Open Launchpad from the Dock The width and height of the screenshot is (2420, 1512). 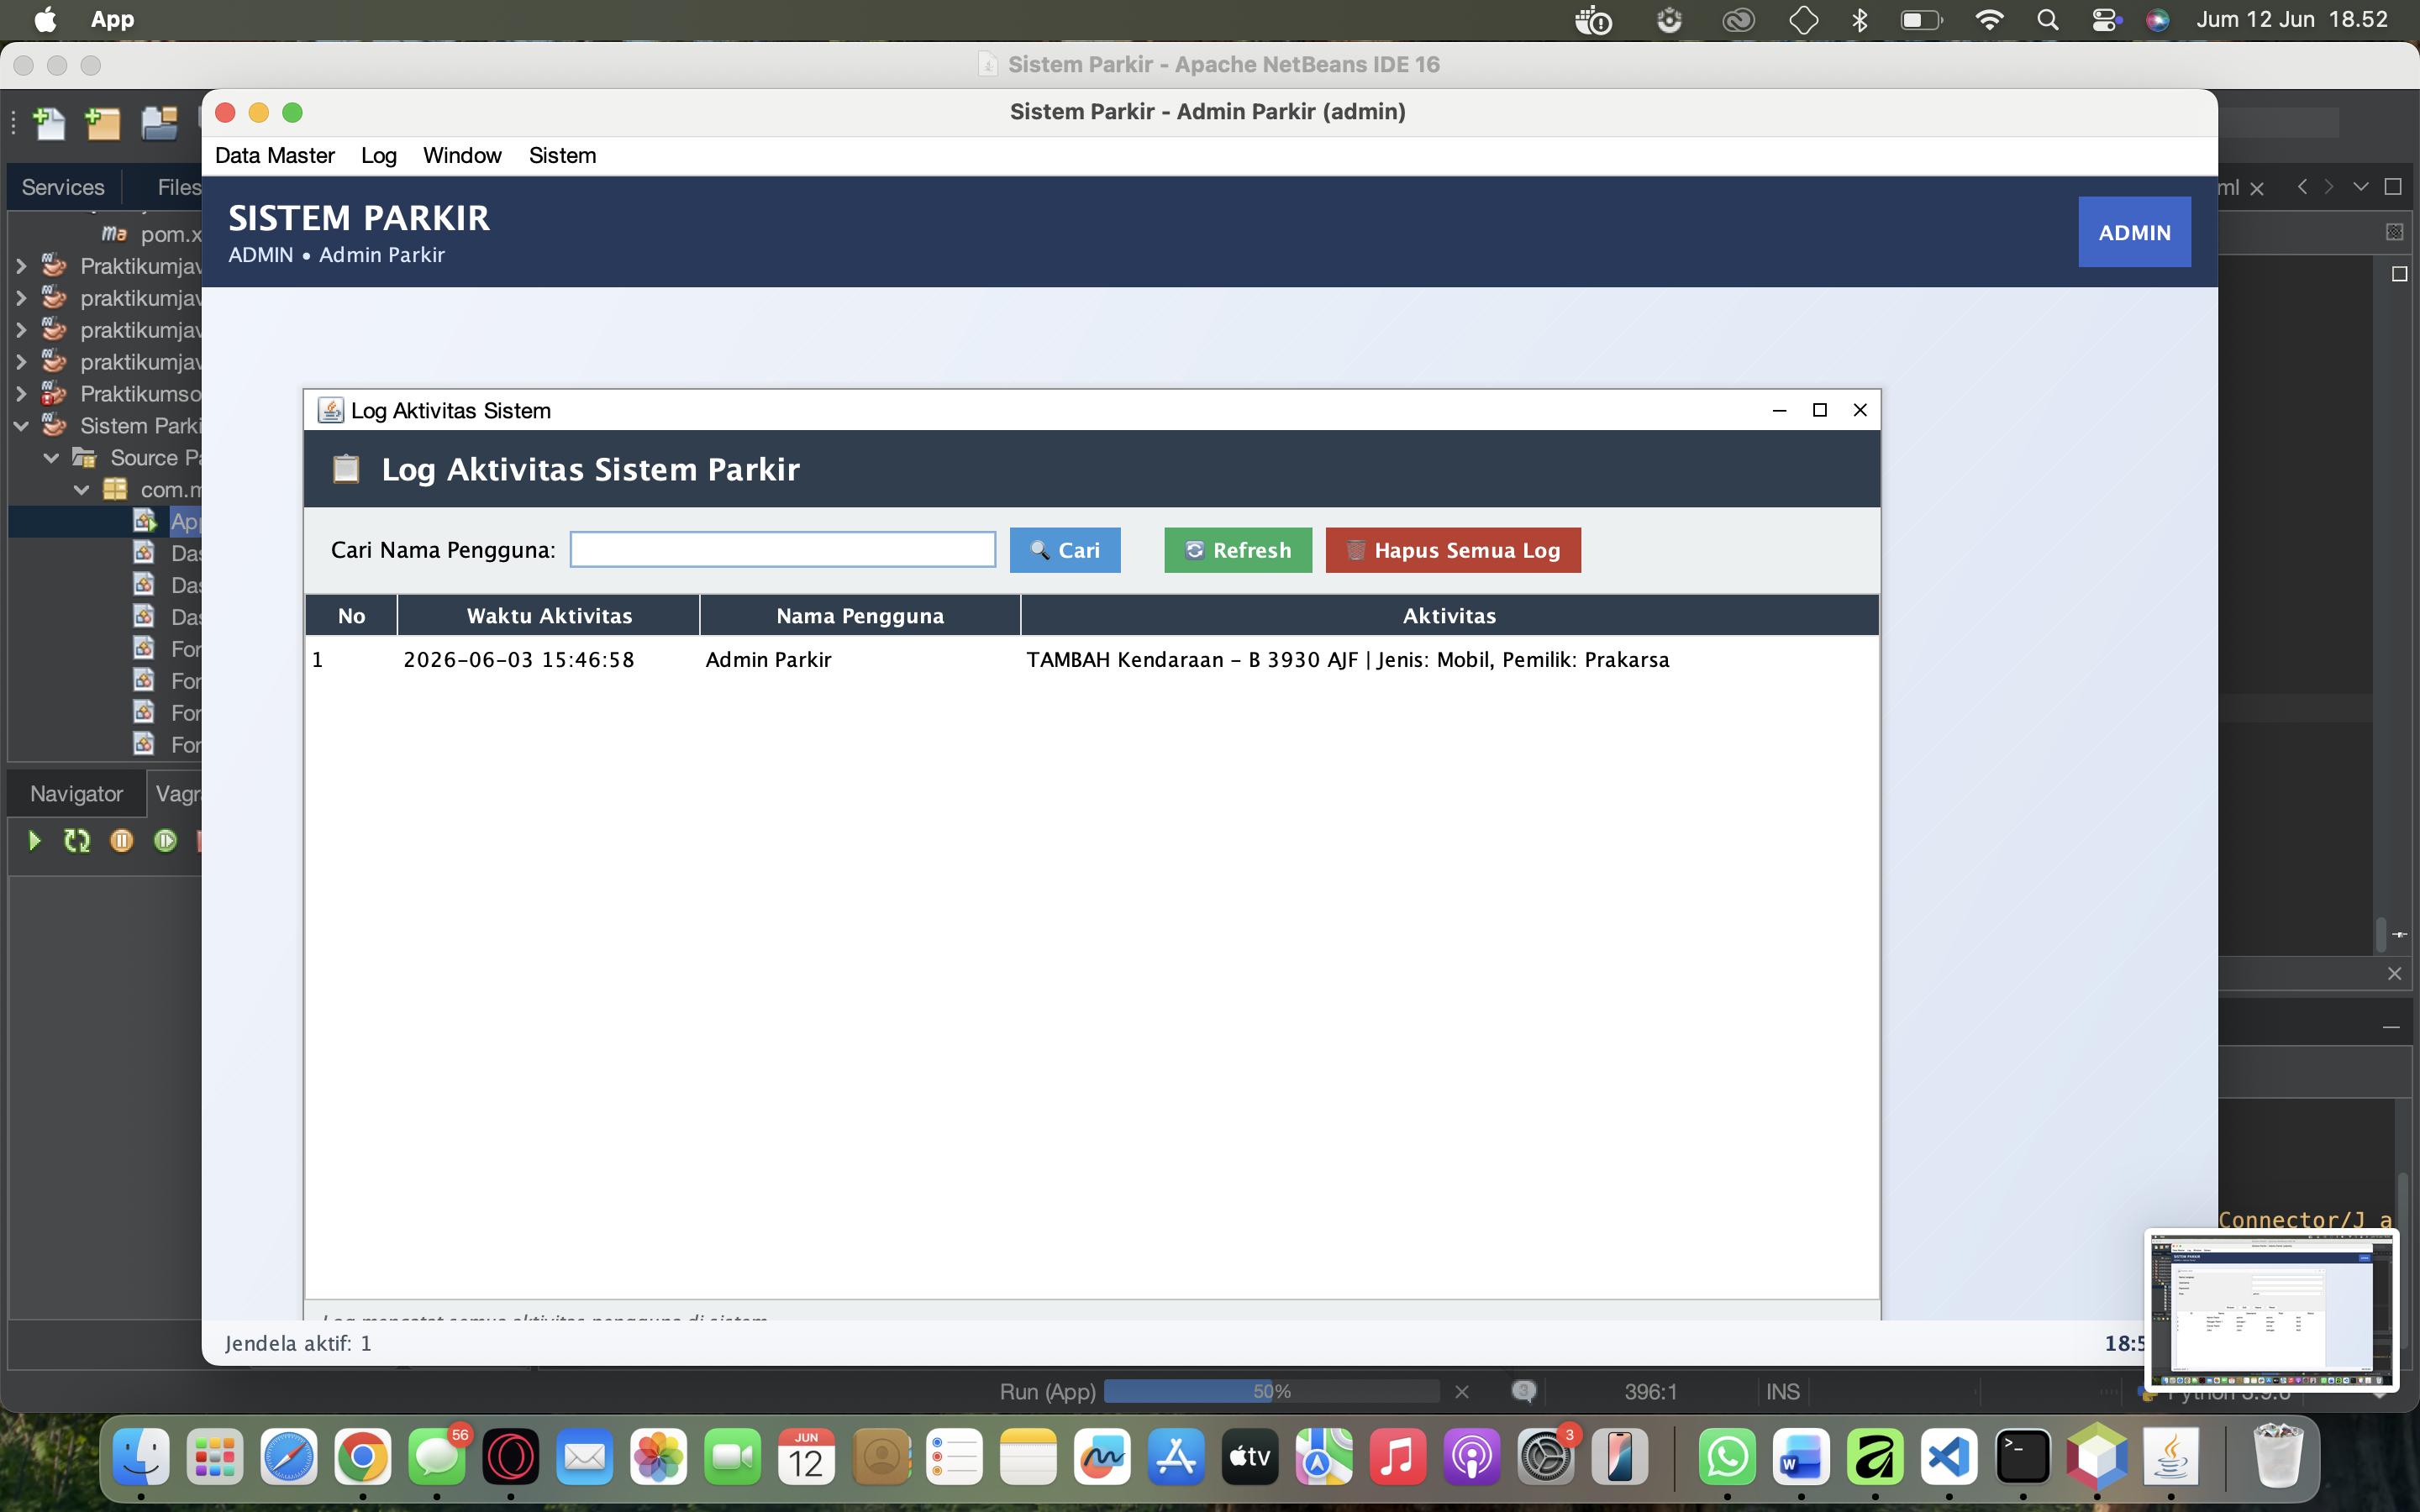[215, 1457]
